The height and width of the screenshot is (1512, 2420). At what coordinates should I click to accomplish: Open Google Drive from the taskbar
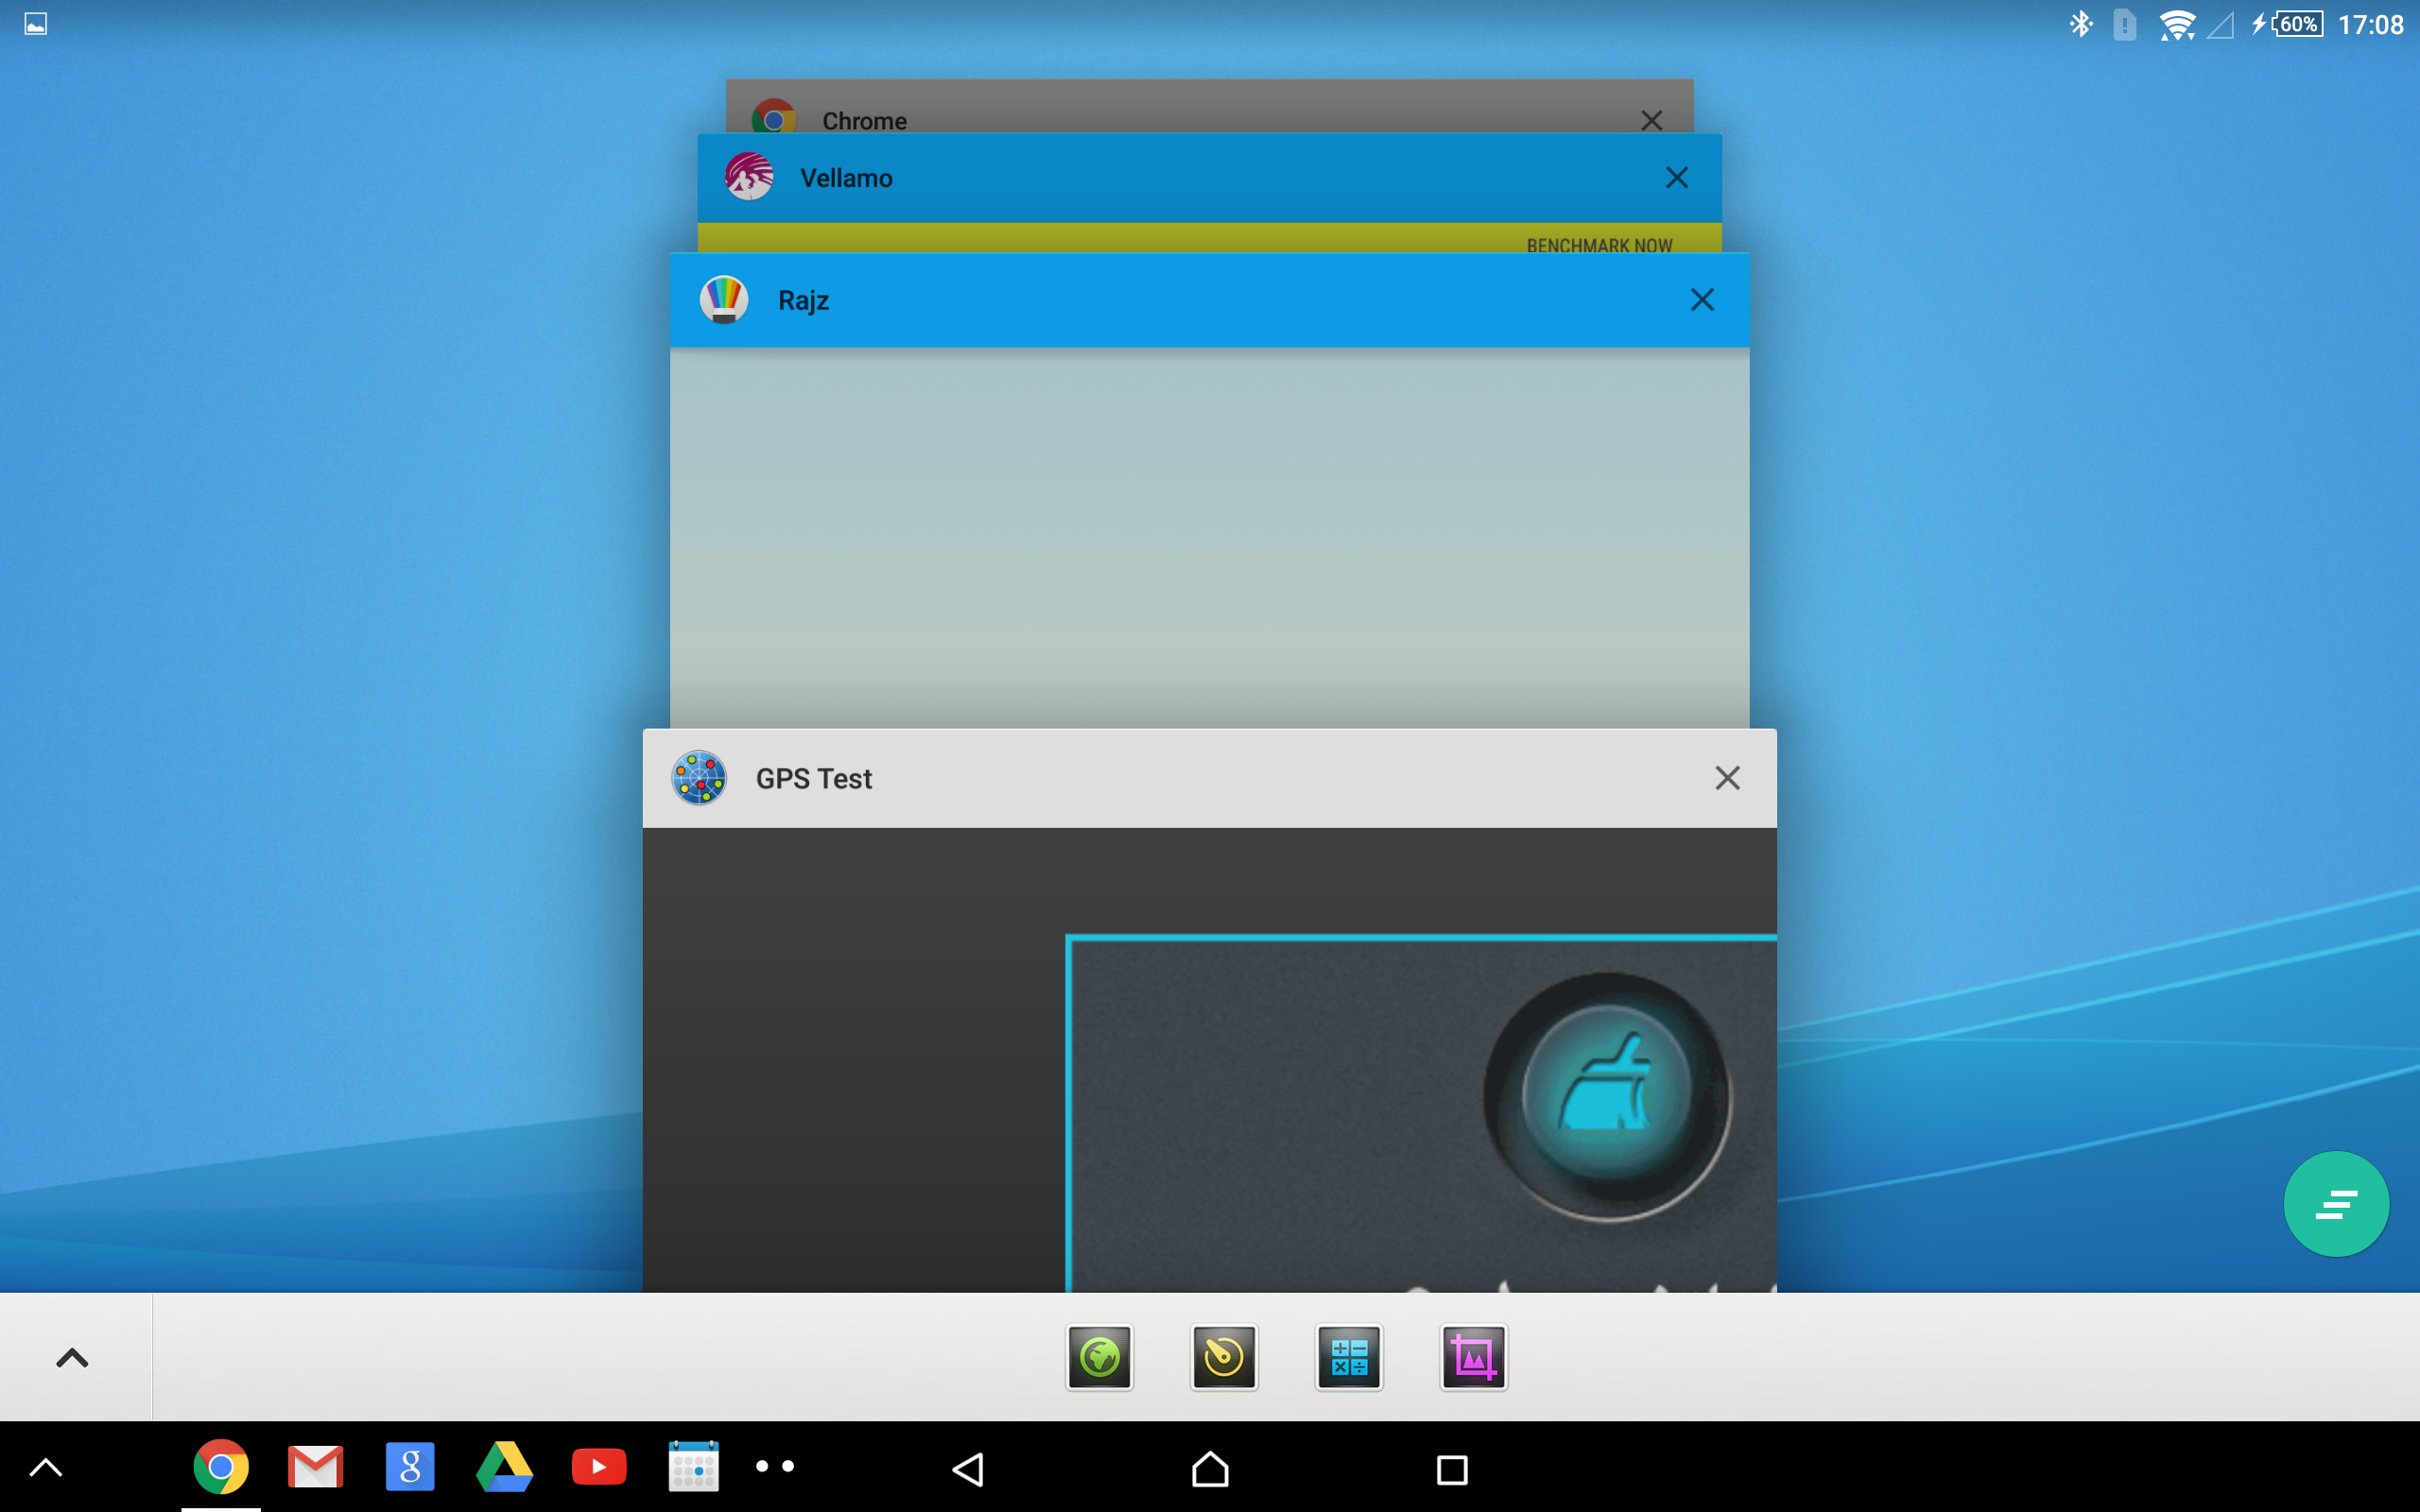pyautogui.click(x=504, y=1467)
